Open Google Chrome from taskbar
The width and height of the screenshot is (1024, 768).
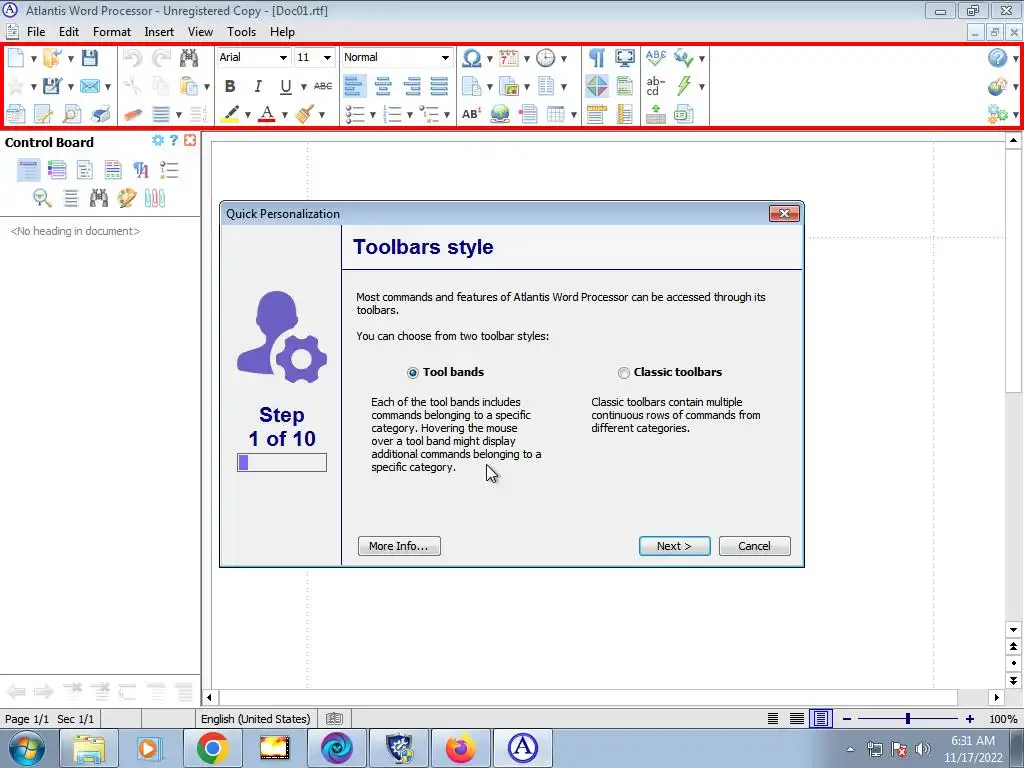click(212, 748)
